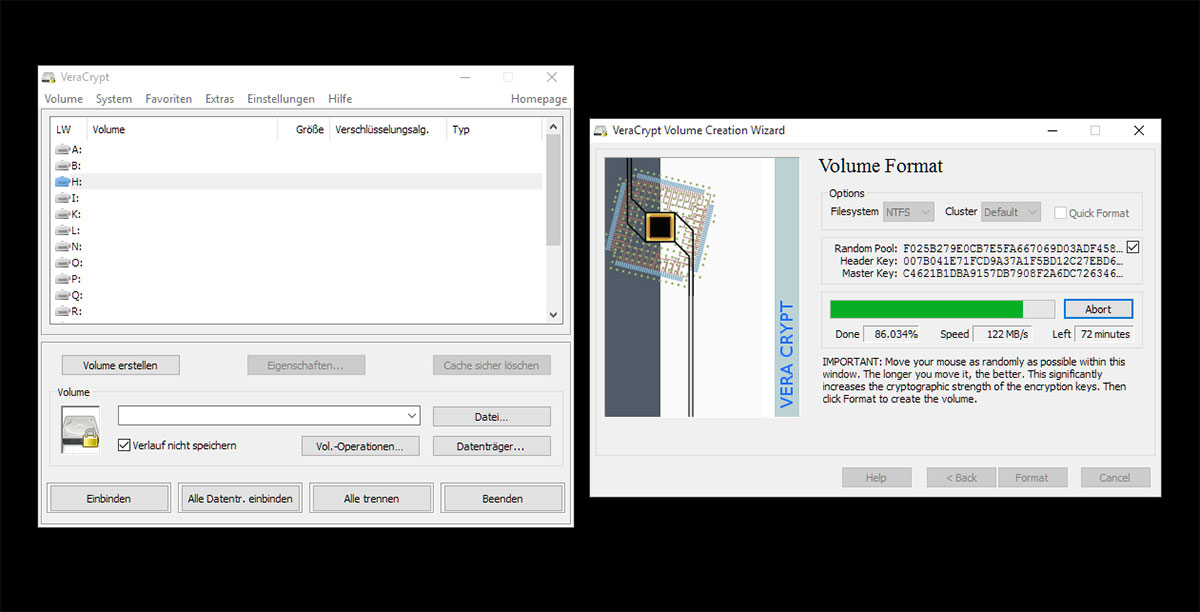Click the wizard Cancel button

1114,477
